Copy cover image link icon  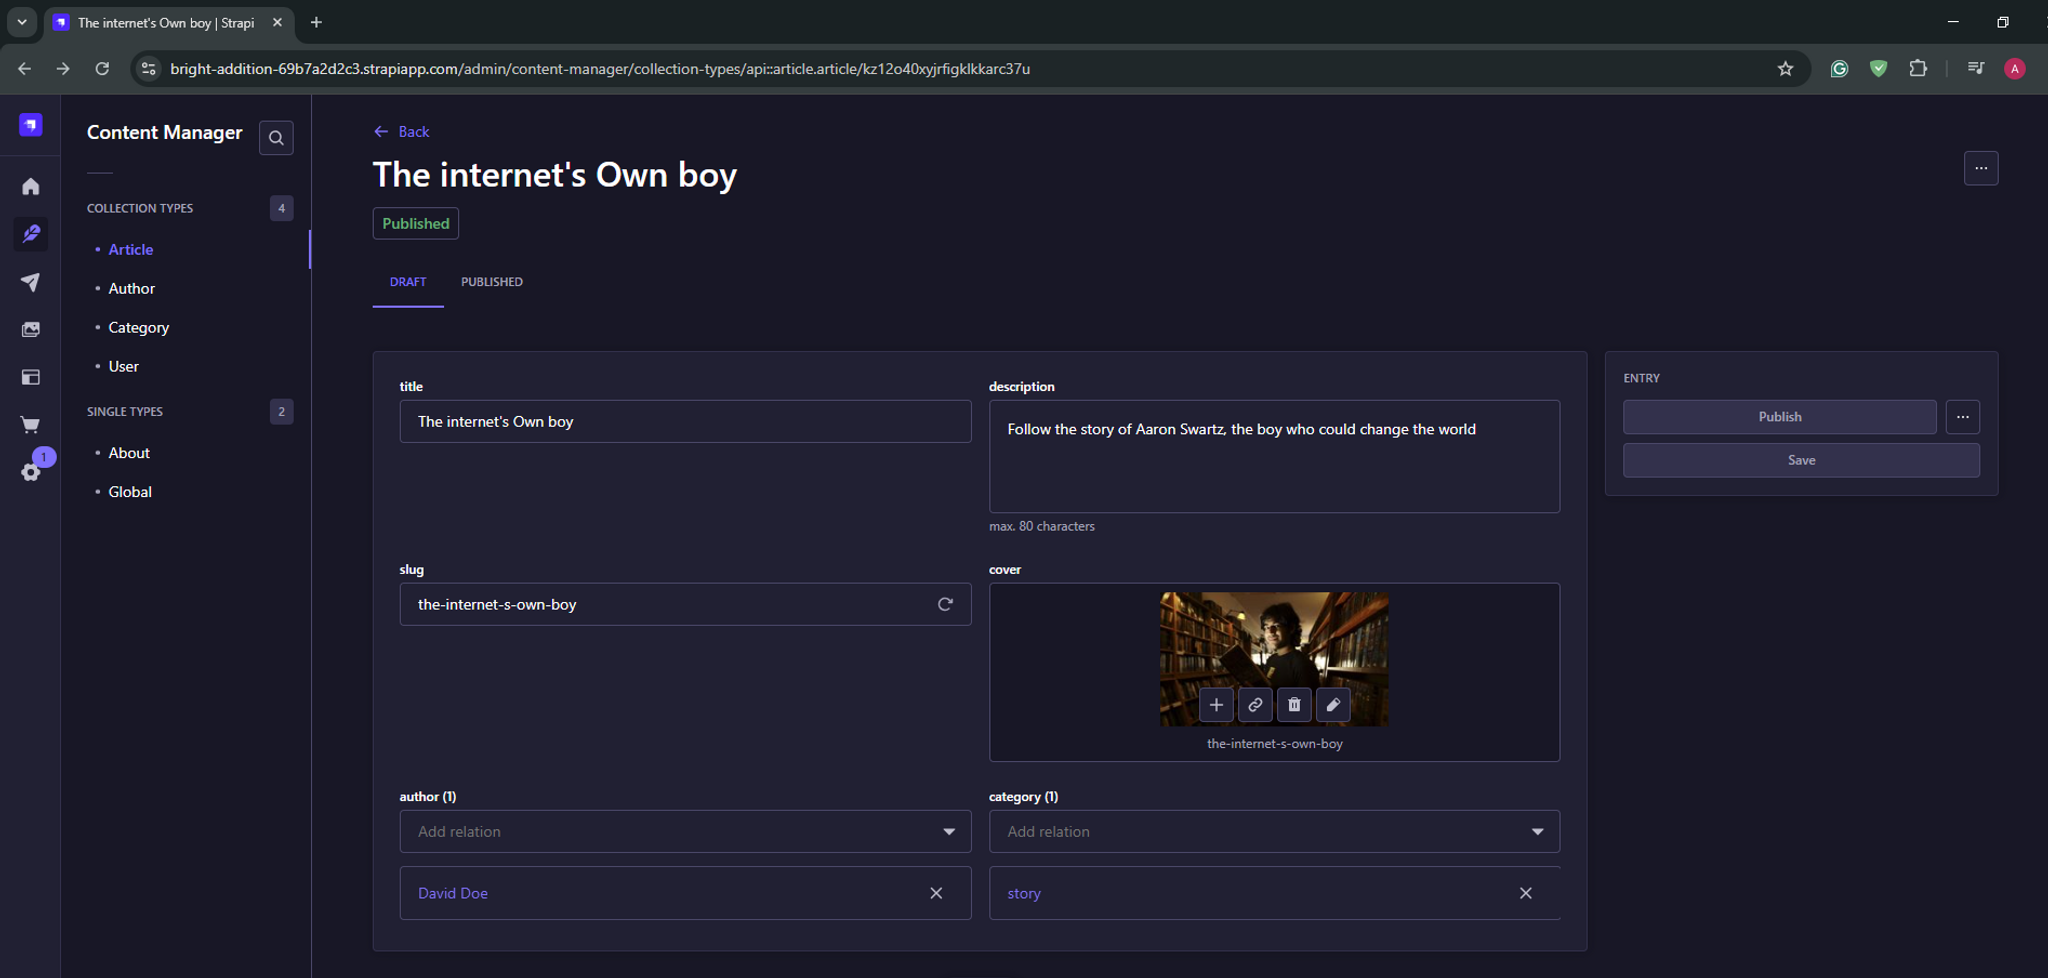point(1255,705)
